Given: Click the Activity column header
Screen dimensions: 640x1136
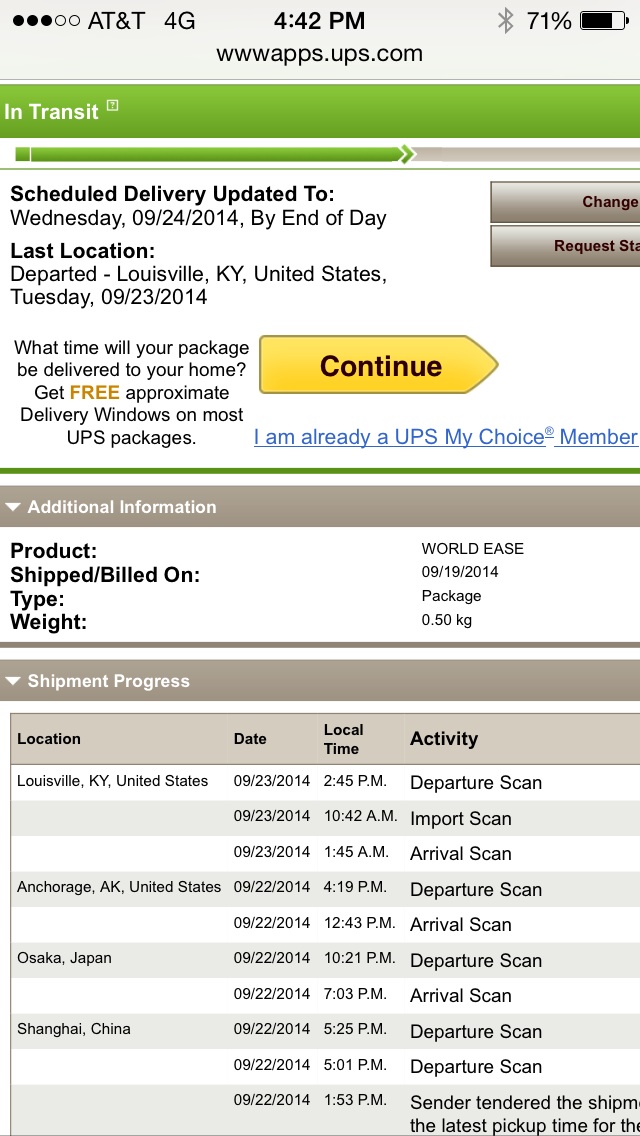Looking at the screenshot, I should pos(444,739).
